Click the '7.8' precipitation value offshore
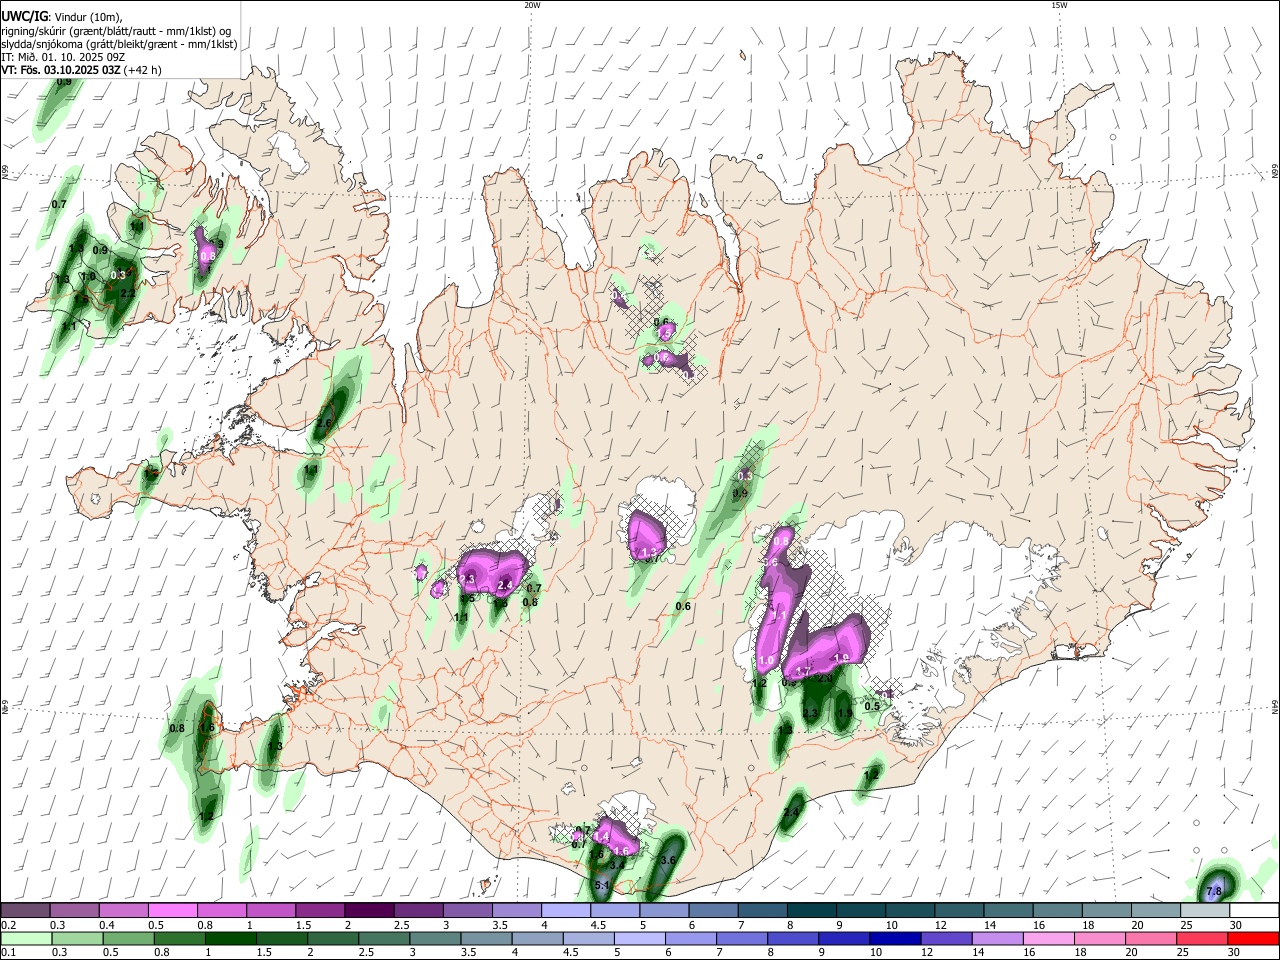1280x960 pixels. [x=1214, y=891]
